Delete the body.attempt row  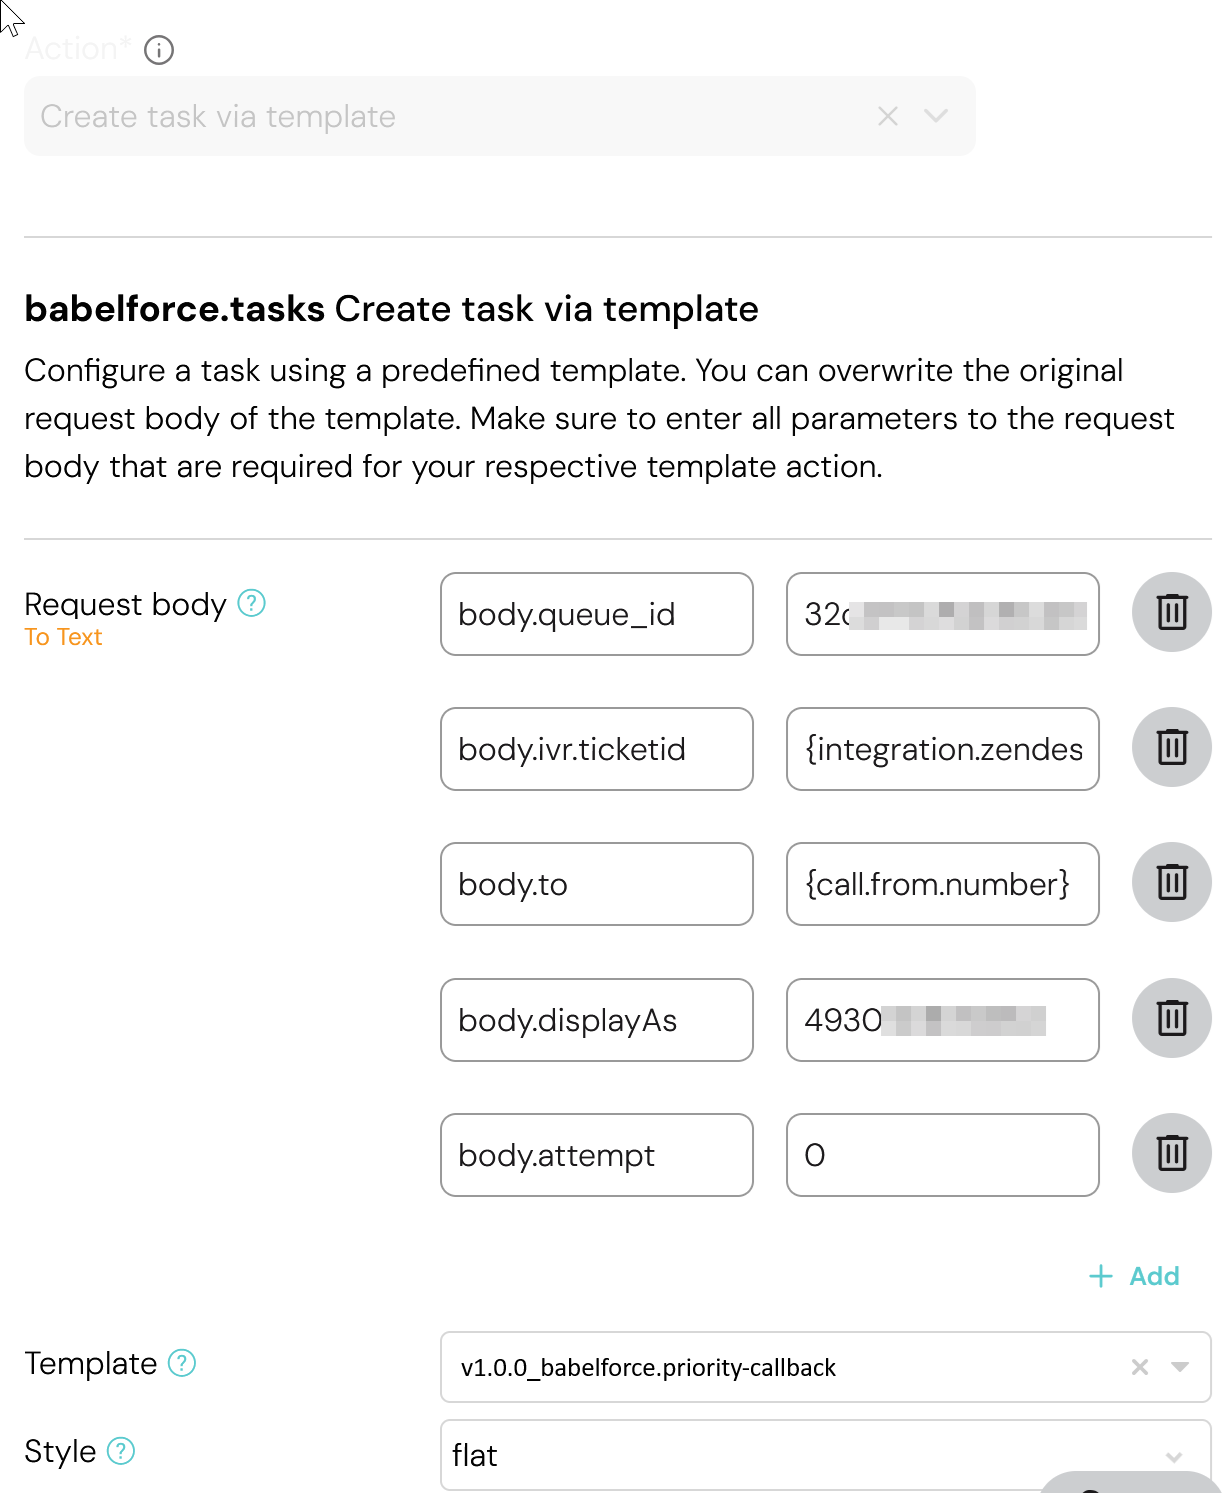coord(1171,1153)
